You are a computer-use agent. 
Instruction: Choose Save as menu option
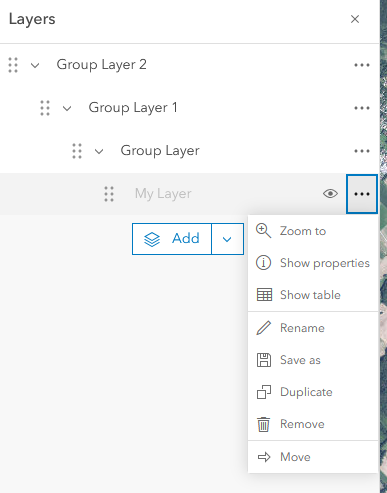point(313,360)
